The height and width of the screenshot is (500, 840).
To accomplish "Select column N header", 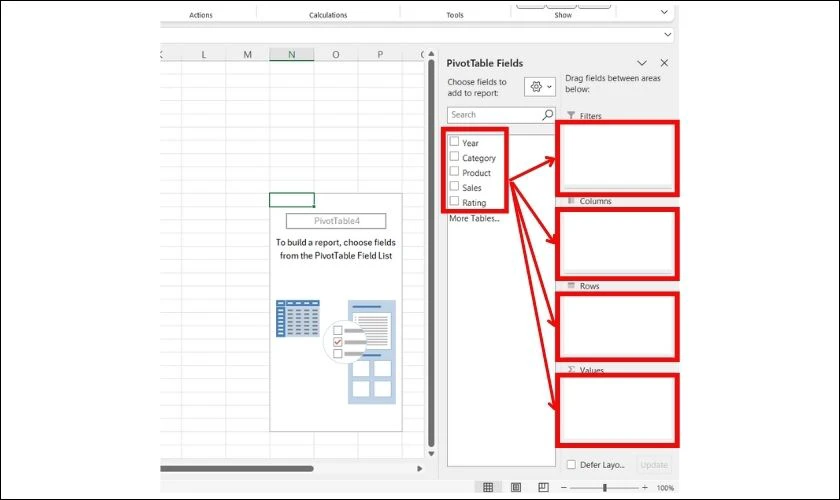I will pos(291,54).
